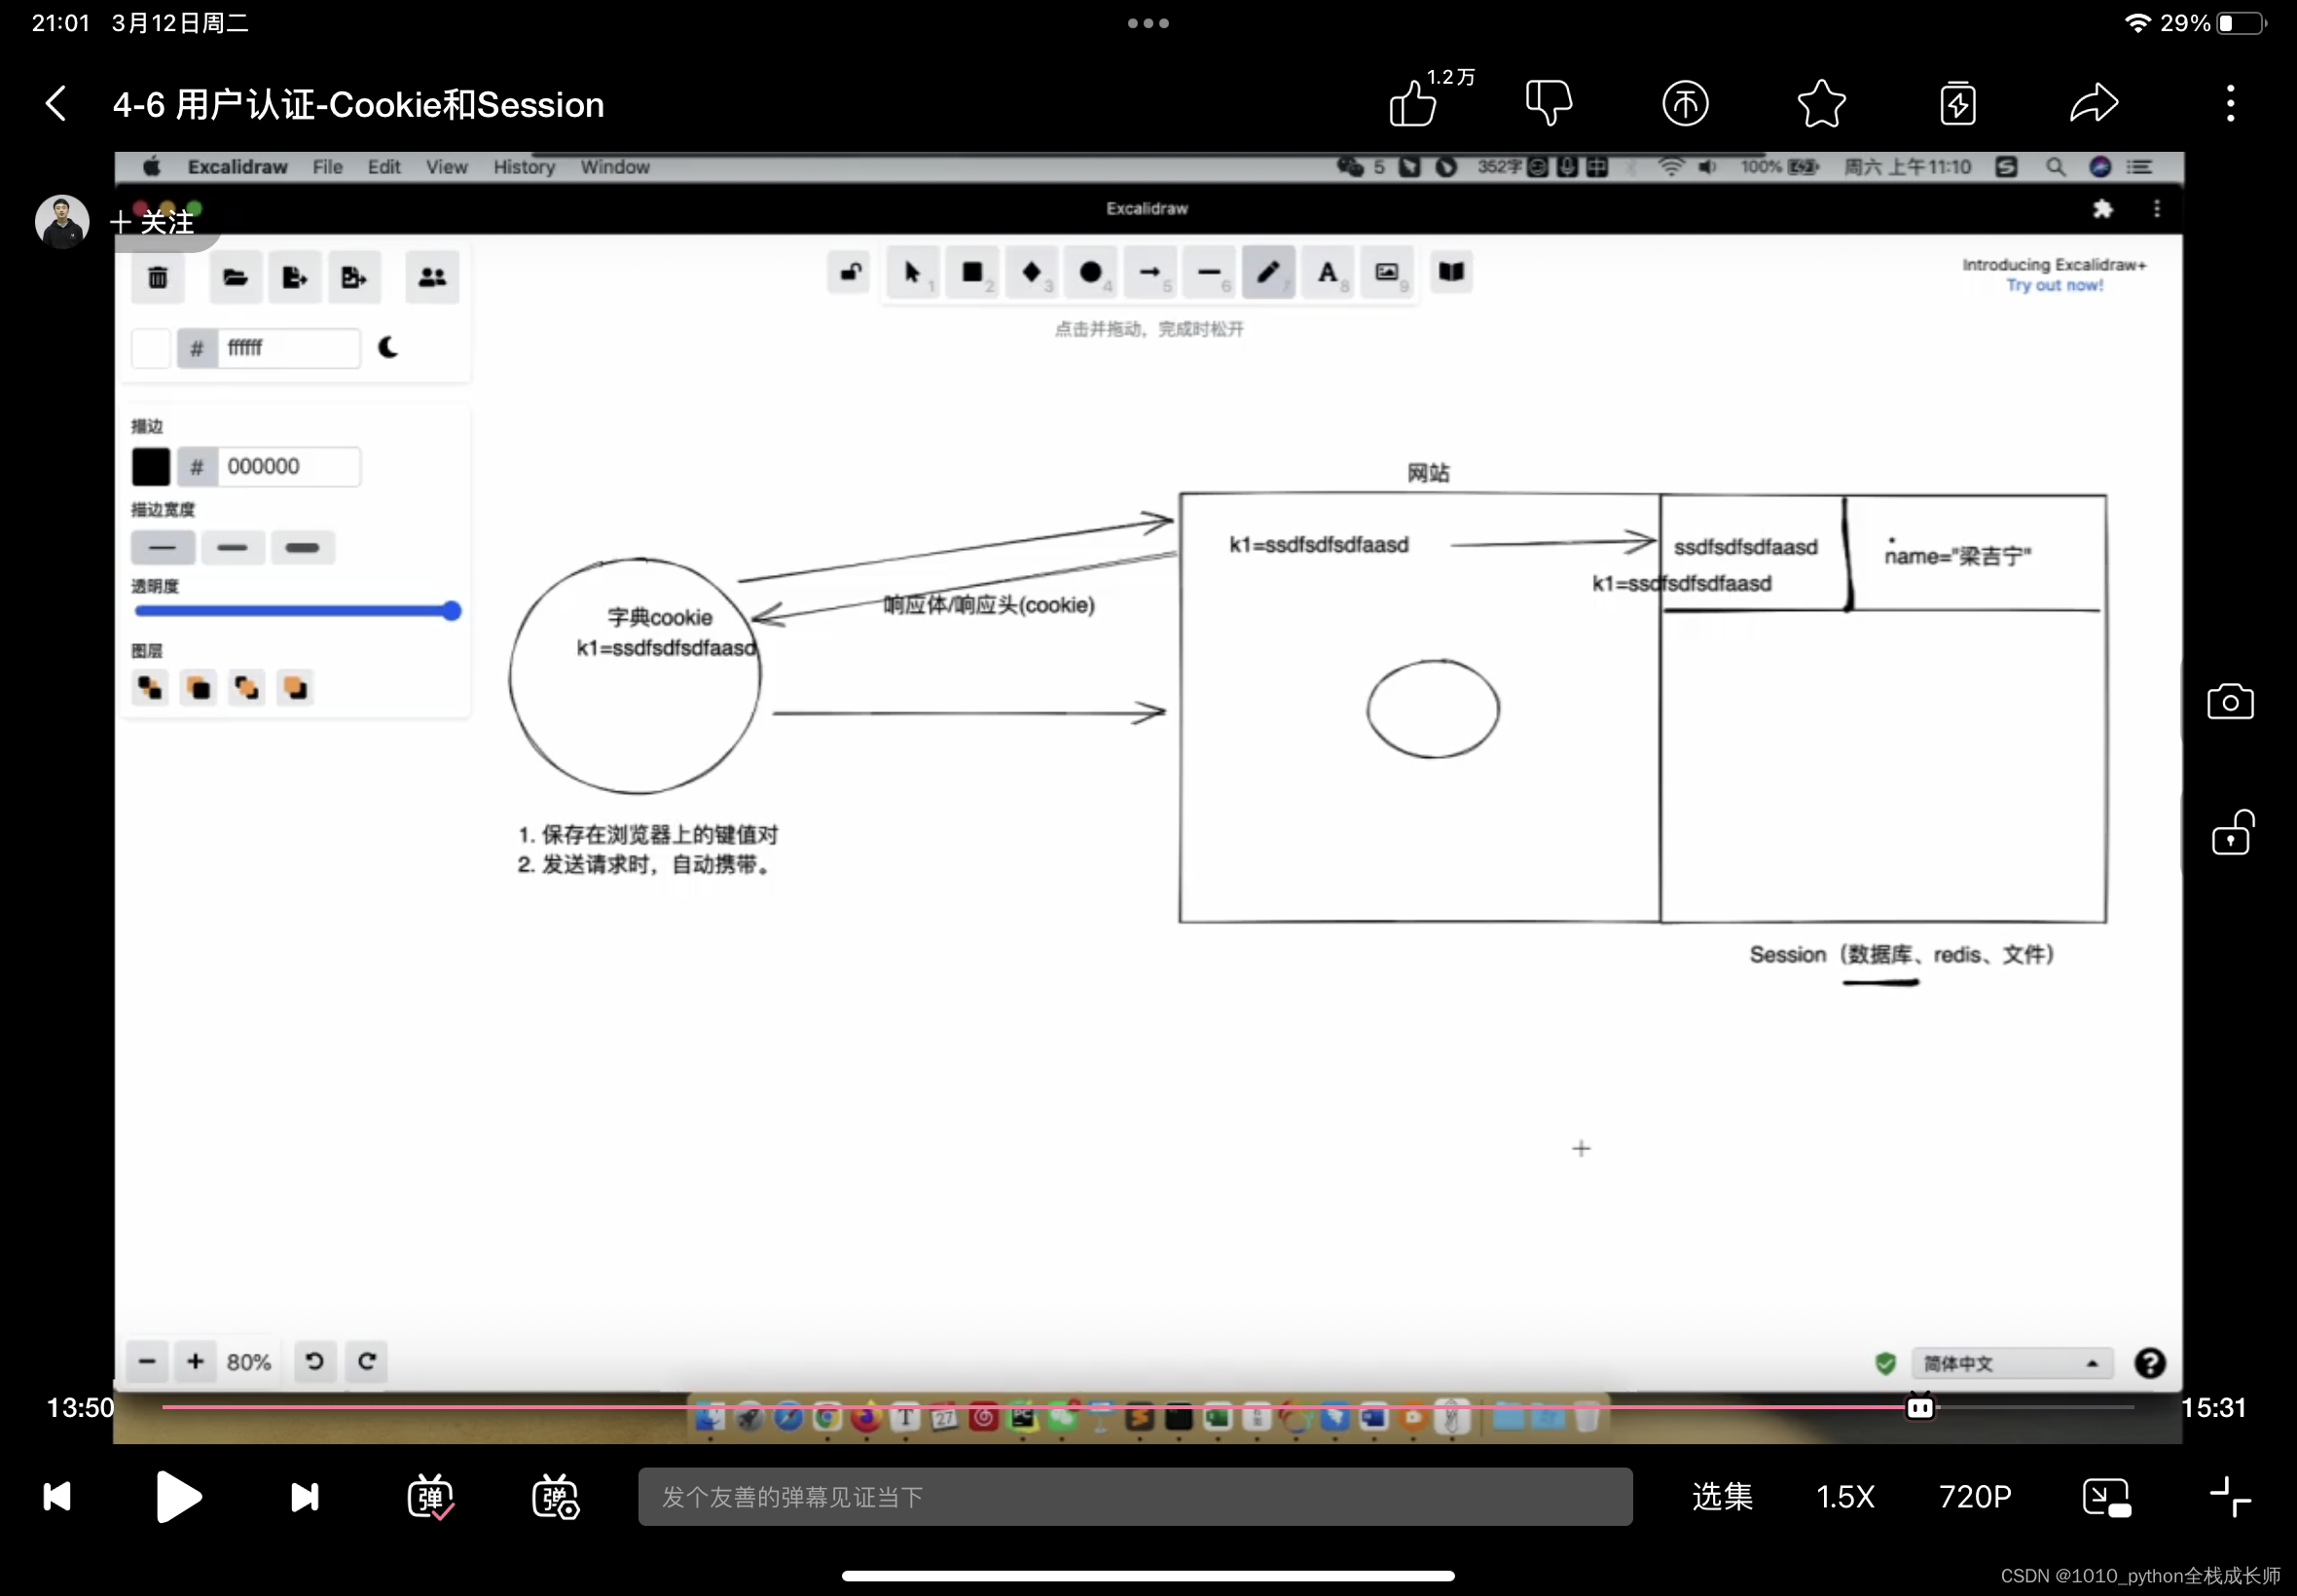This screenshot has height=1596, width=2297.
Task: Open the three-dot more options menu
Action: (2230, 103)
